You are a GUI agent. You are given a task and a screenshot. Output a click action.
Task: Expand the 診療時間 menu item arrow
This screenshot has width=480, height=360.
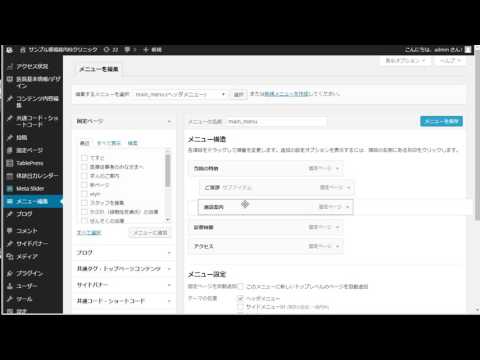337,227
